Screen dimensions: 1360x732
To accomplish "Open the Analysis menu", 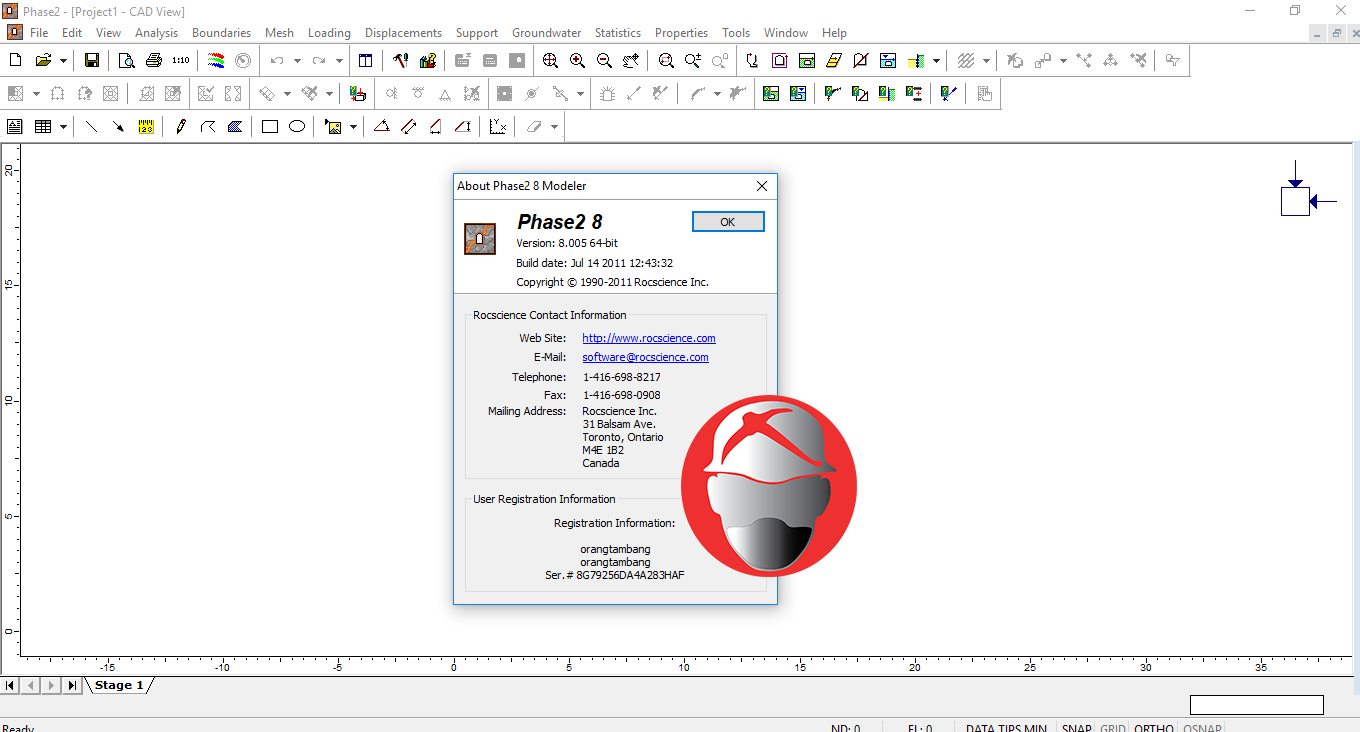I will tap(156, 33).
